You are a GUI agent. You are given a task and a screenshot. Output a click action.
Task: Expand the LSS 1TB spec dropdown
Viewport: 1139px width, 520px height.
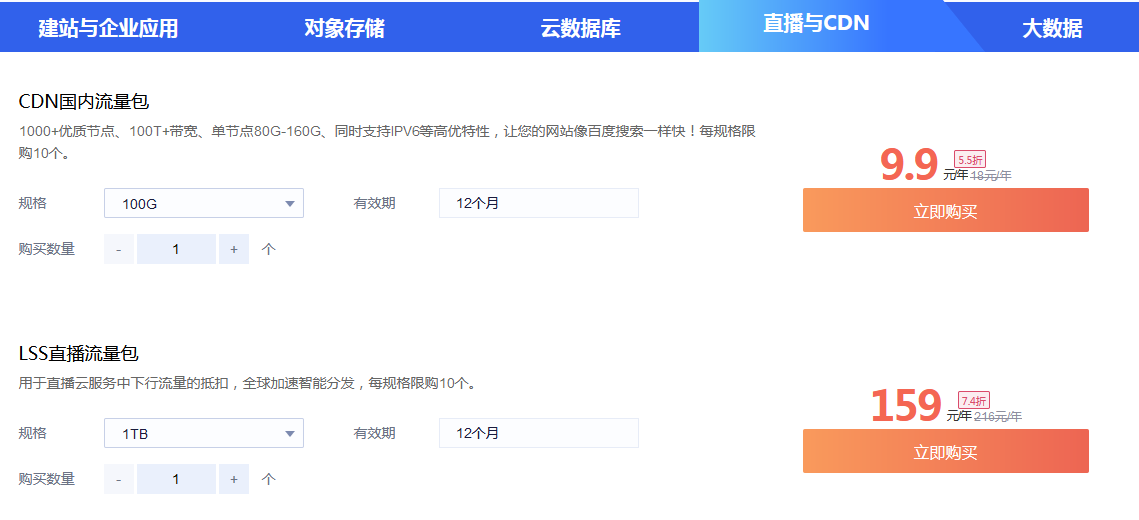[204, 434]
